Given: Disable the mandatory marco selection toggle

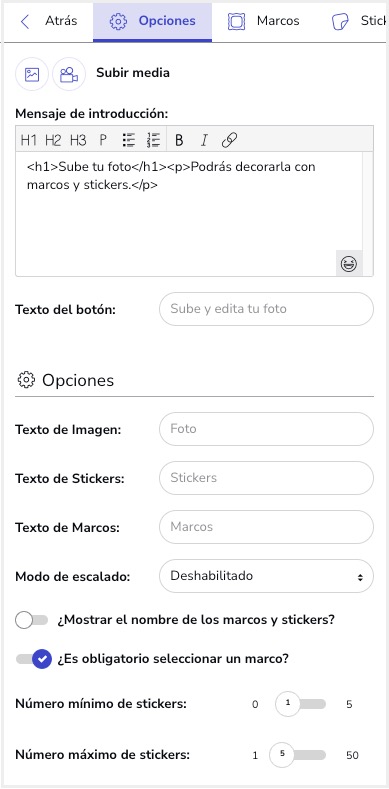Looking at the screenshot, I should (34, 659).
